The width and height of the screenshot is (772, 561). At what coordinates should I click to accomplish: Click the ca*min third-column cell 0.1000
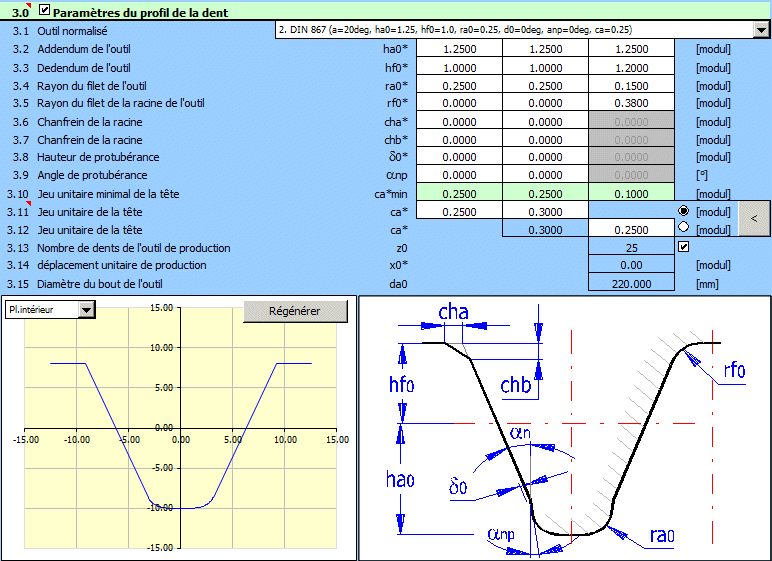pos(631,194)
